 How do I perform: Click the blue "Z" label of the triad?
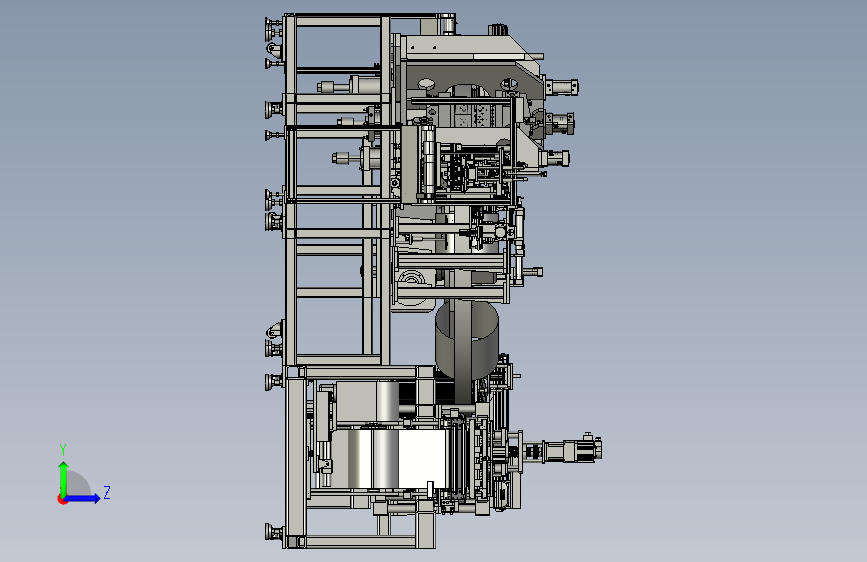[x=107, y=492]
